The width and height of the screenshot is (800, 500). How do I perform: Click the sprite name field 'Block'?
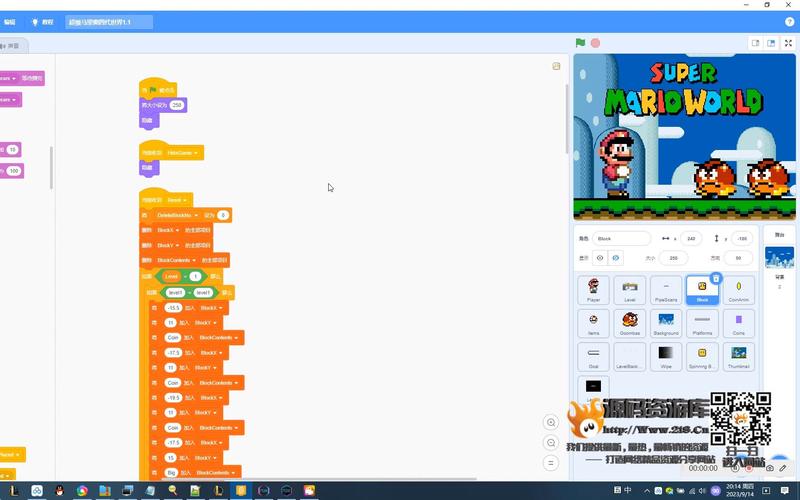click(621, 238)
